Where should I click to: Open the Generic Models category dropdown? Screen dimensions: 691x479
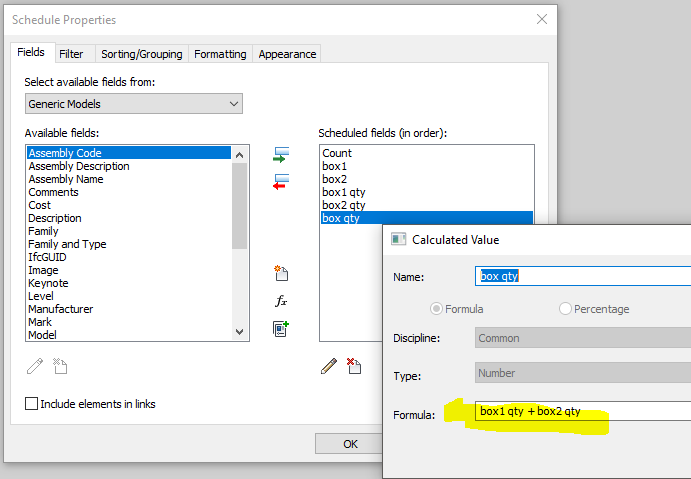click(134, 104)
